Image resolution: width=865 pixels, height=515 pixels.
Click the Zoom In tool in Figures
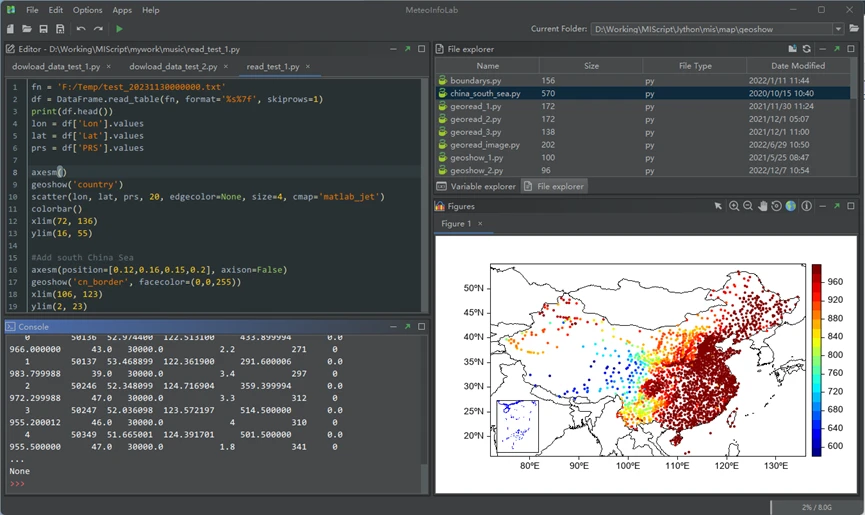point(734,206)
